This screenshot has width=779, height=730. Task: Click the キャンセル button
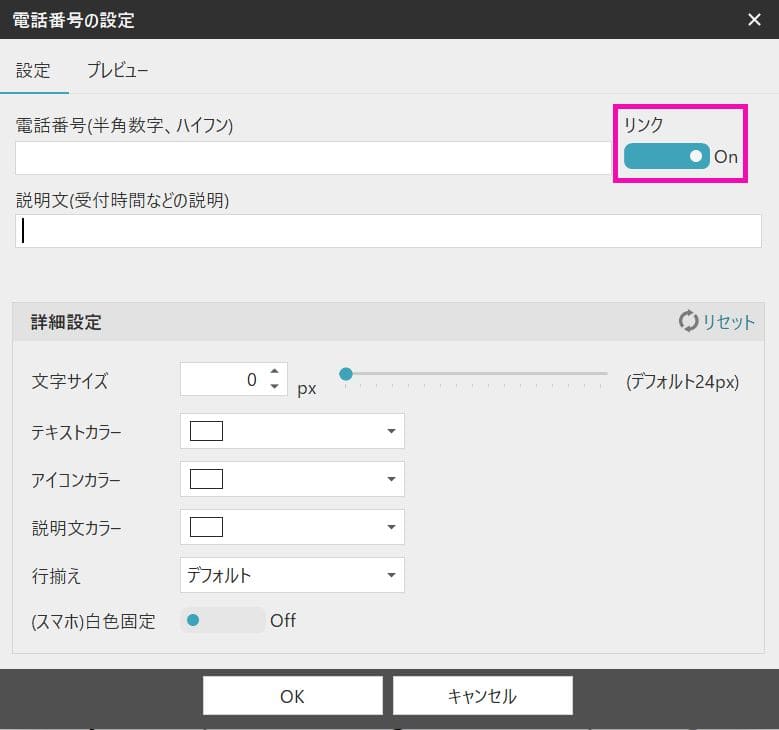pos(482,696)
